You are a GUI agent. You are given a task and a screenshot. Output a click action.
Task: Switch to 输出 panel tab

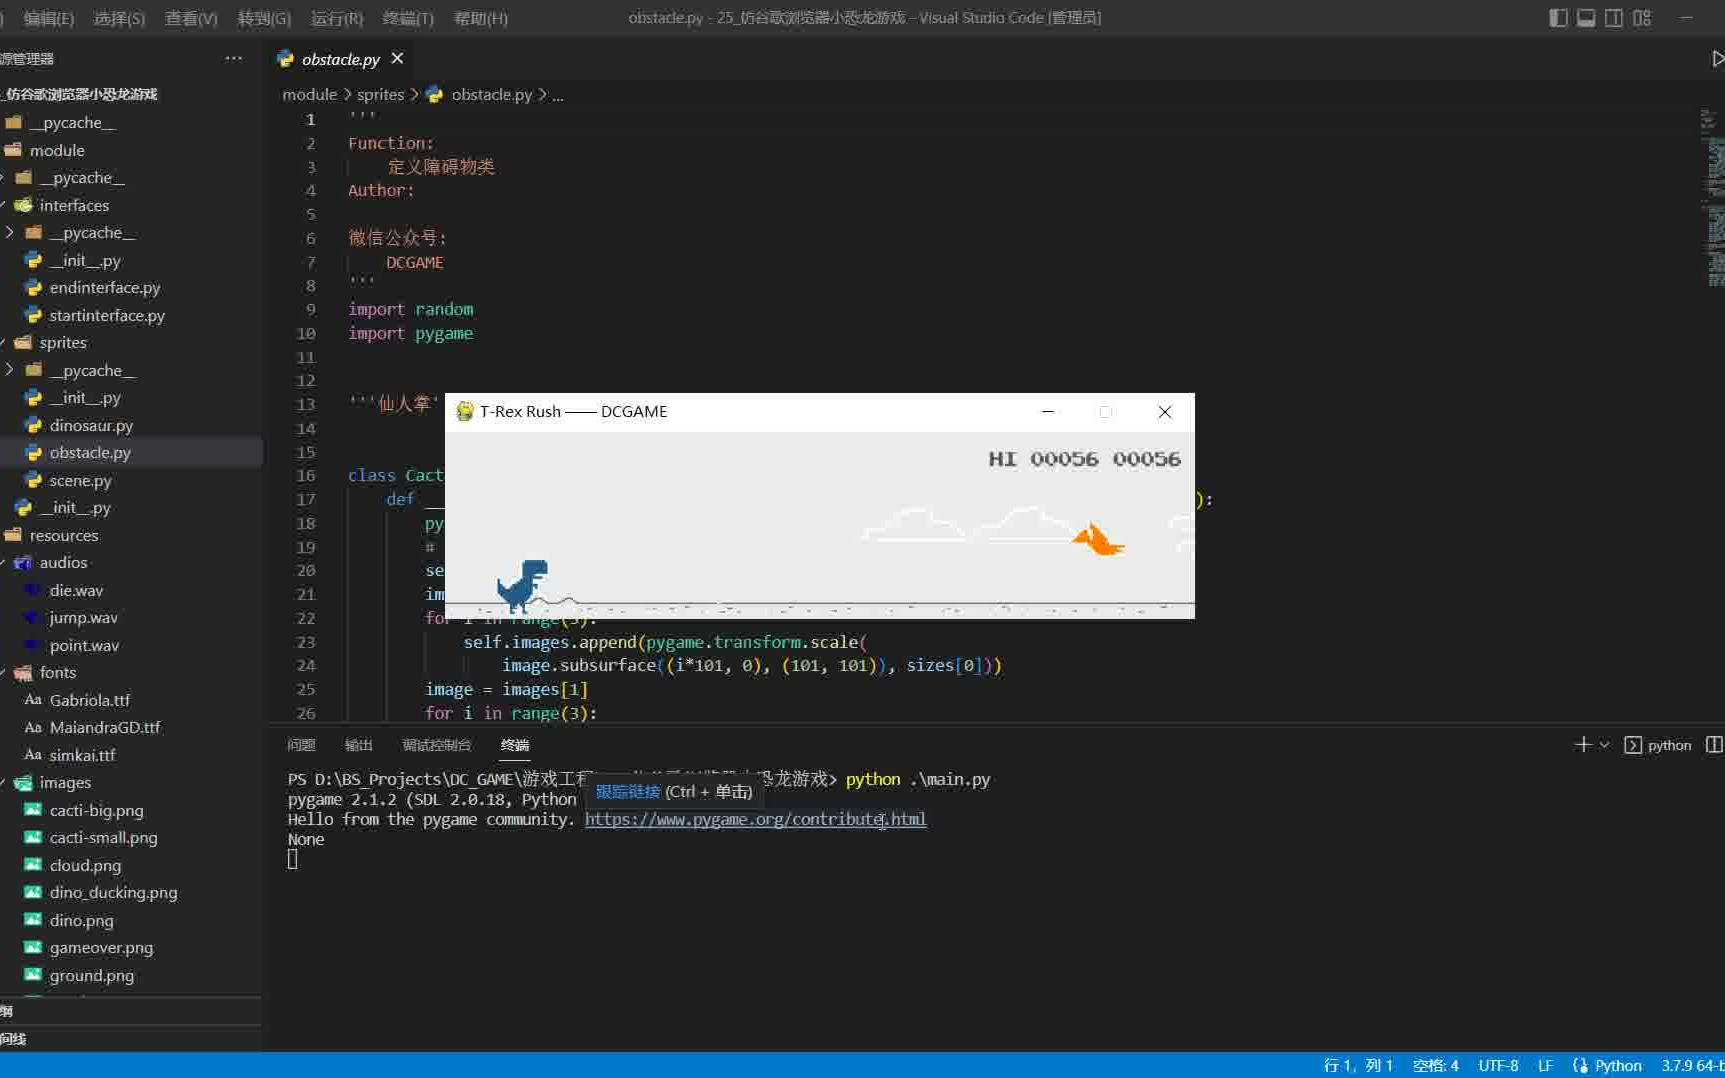(x=358, y=745)
